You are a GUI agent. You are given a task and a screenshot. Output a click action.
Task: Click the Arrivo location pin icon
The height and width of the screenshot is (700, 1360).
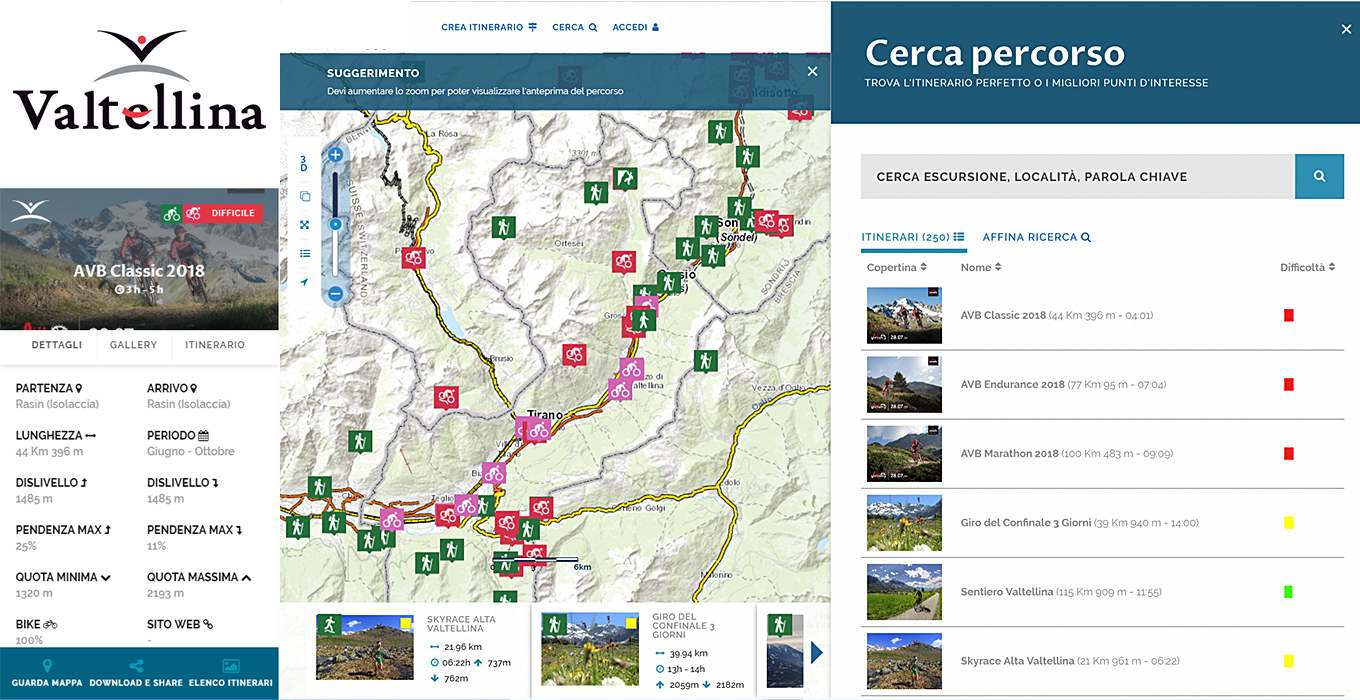[x=194, y=388]
